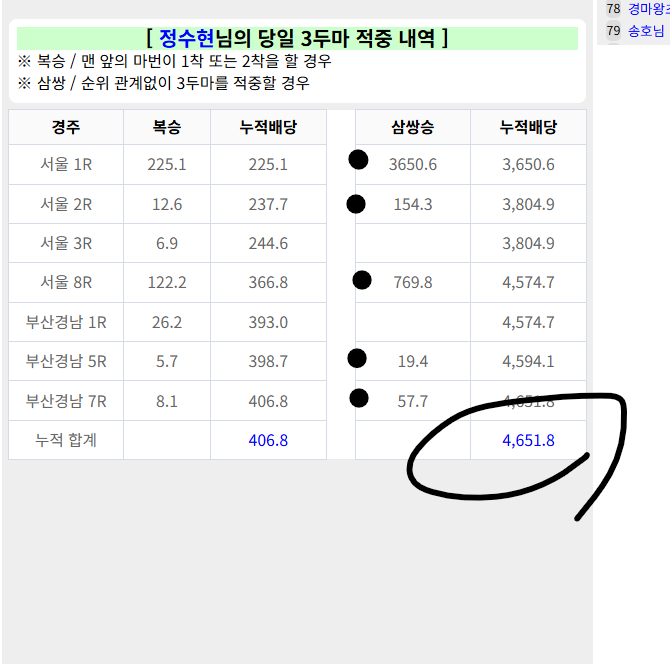Open the 송호님 link in sidebar
This screenshot has height=664, width=670.
coord(646,31)
